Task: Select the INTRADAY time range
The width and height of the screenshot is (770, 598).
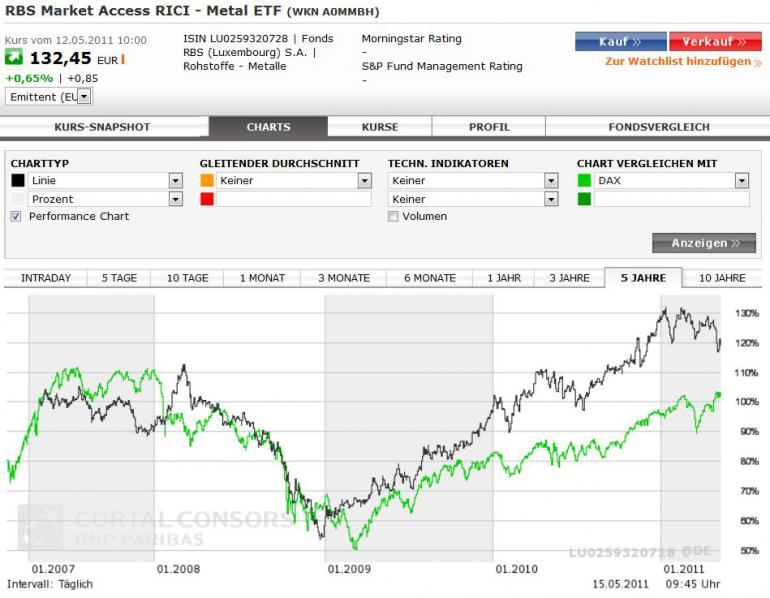Action: click(46, 278)
